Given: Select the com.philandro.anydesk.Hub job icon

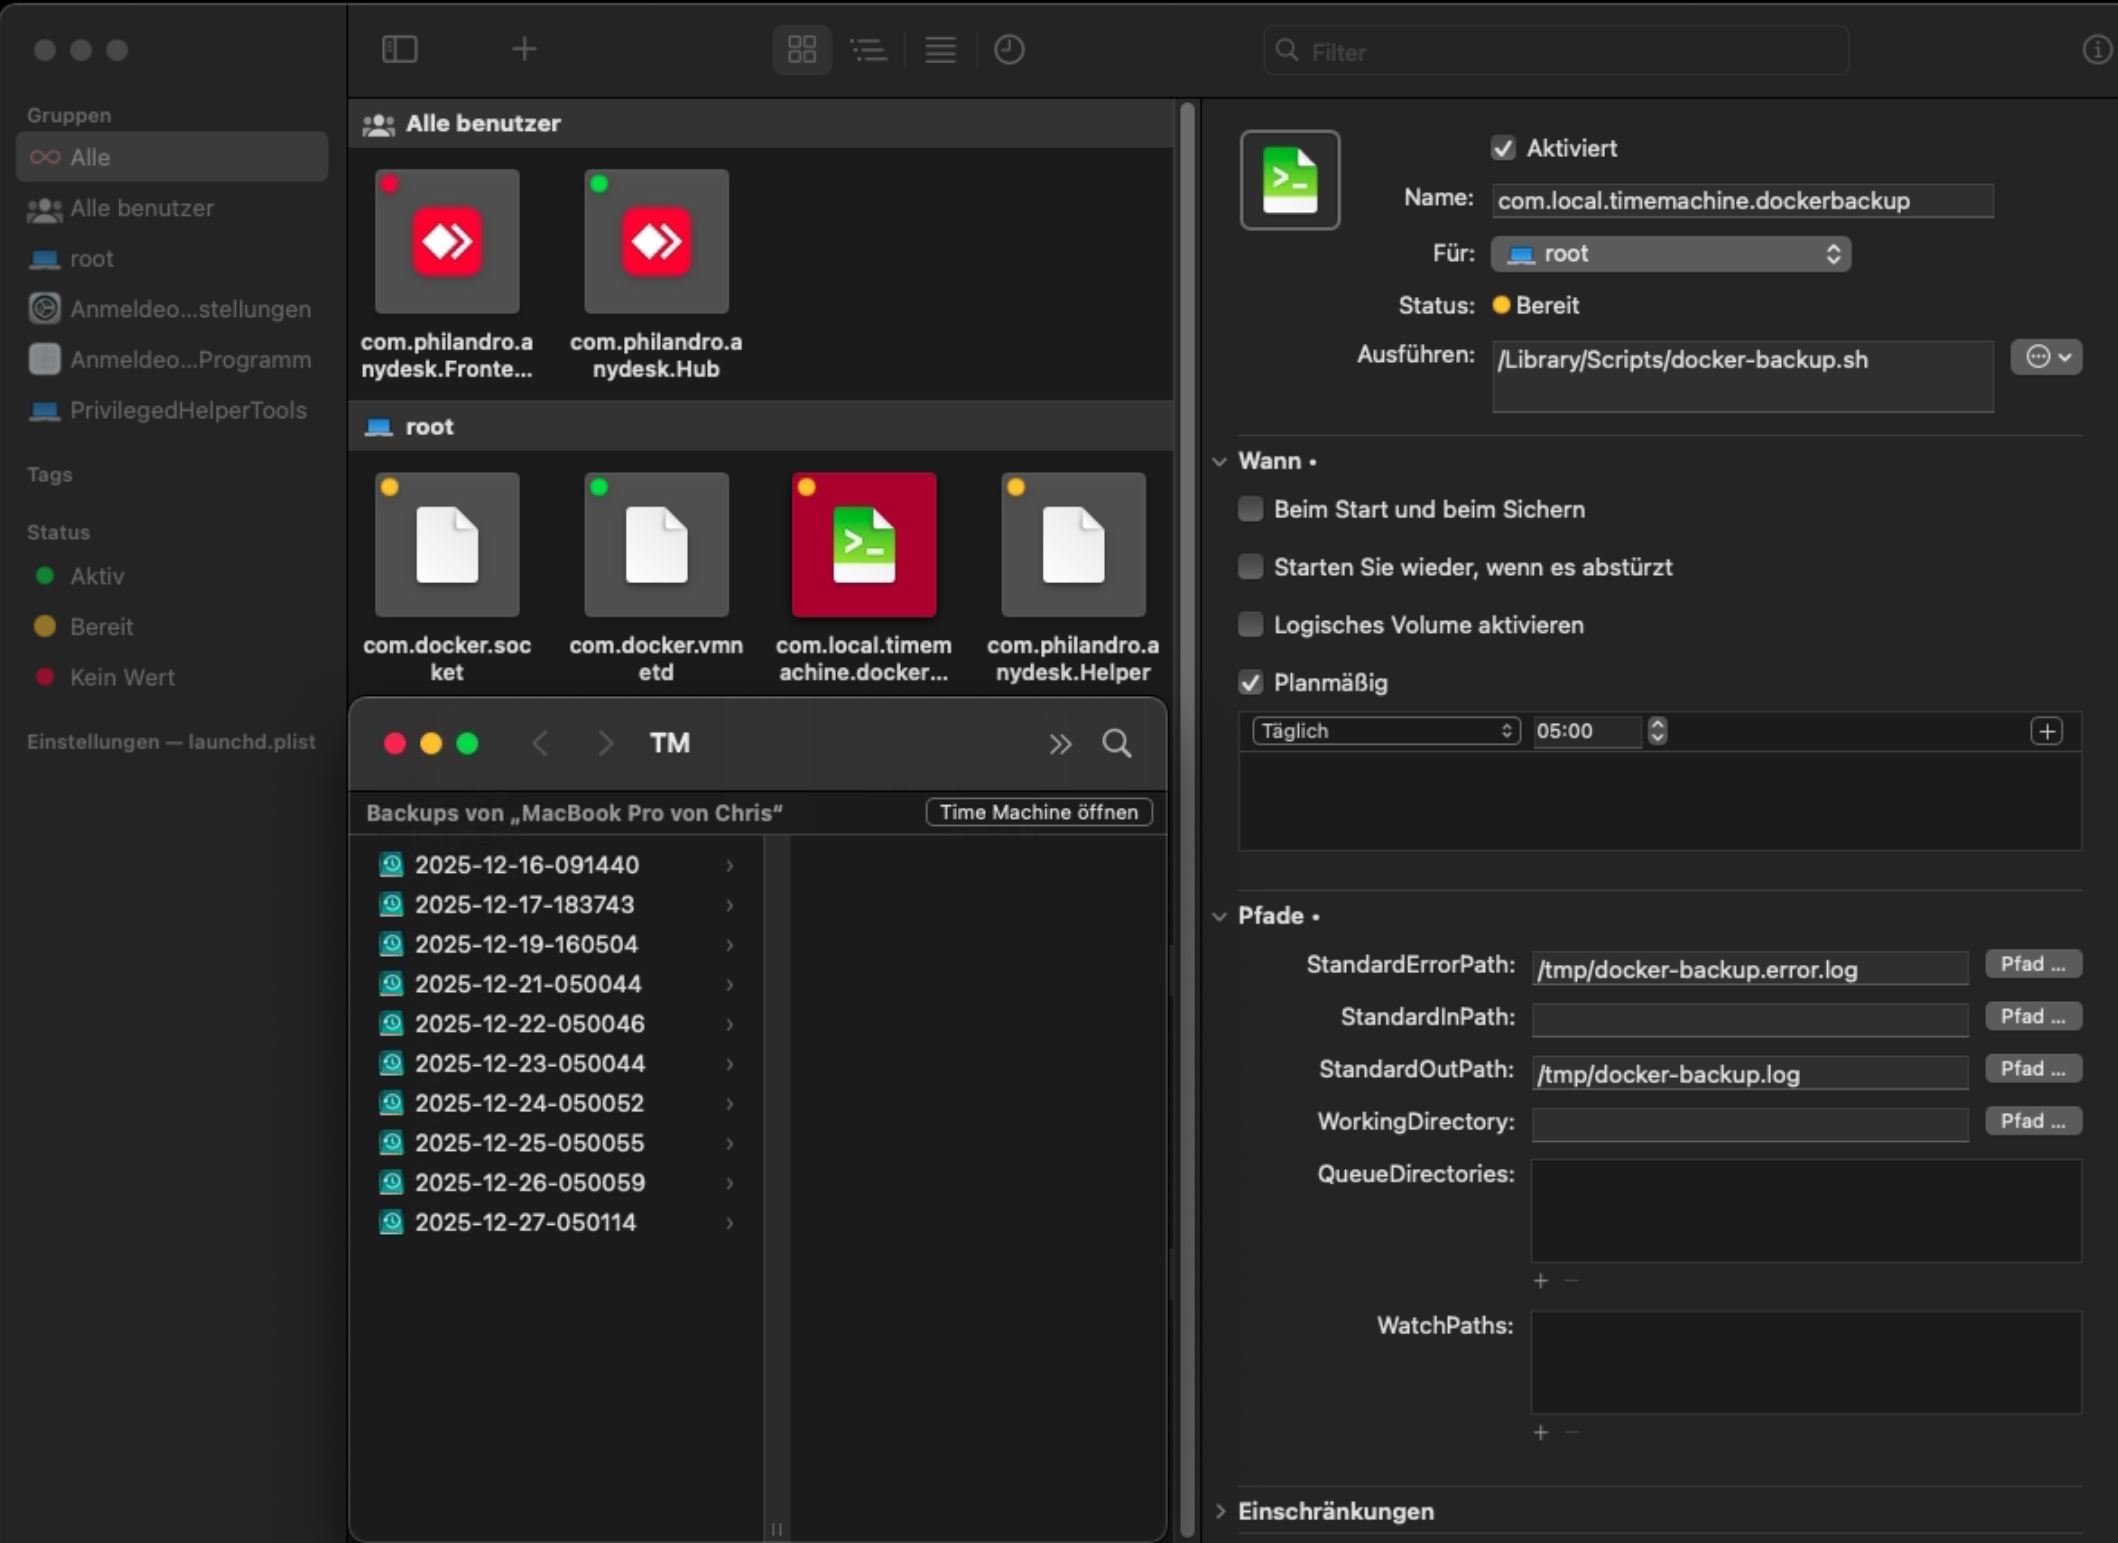Looking at the screenshot, I should pos(656,242).
